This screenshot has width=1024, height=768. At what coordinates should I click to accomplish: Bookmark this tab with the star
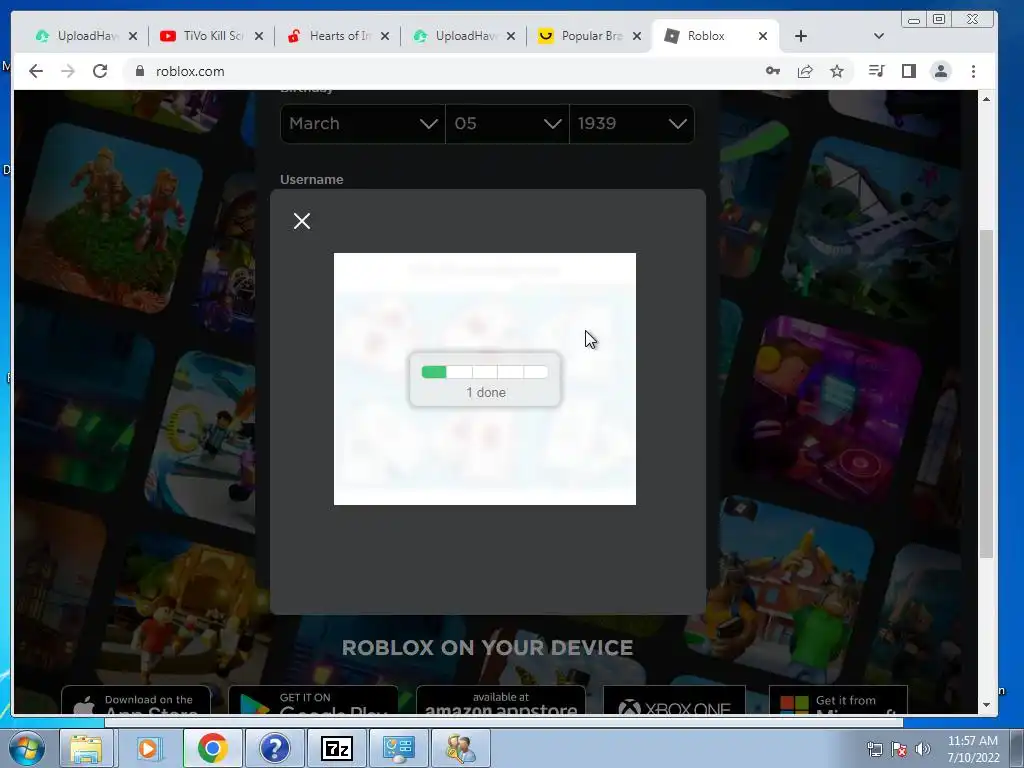click(x=837, y=71)
